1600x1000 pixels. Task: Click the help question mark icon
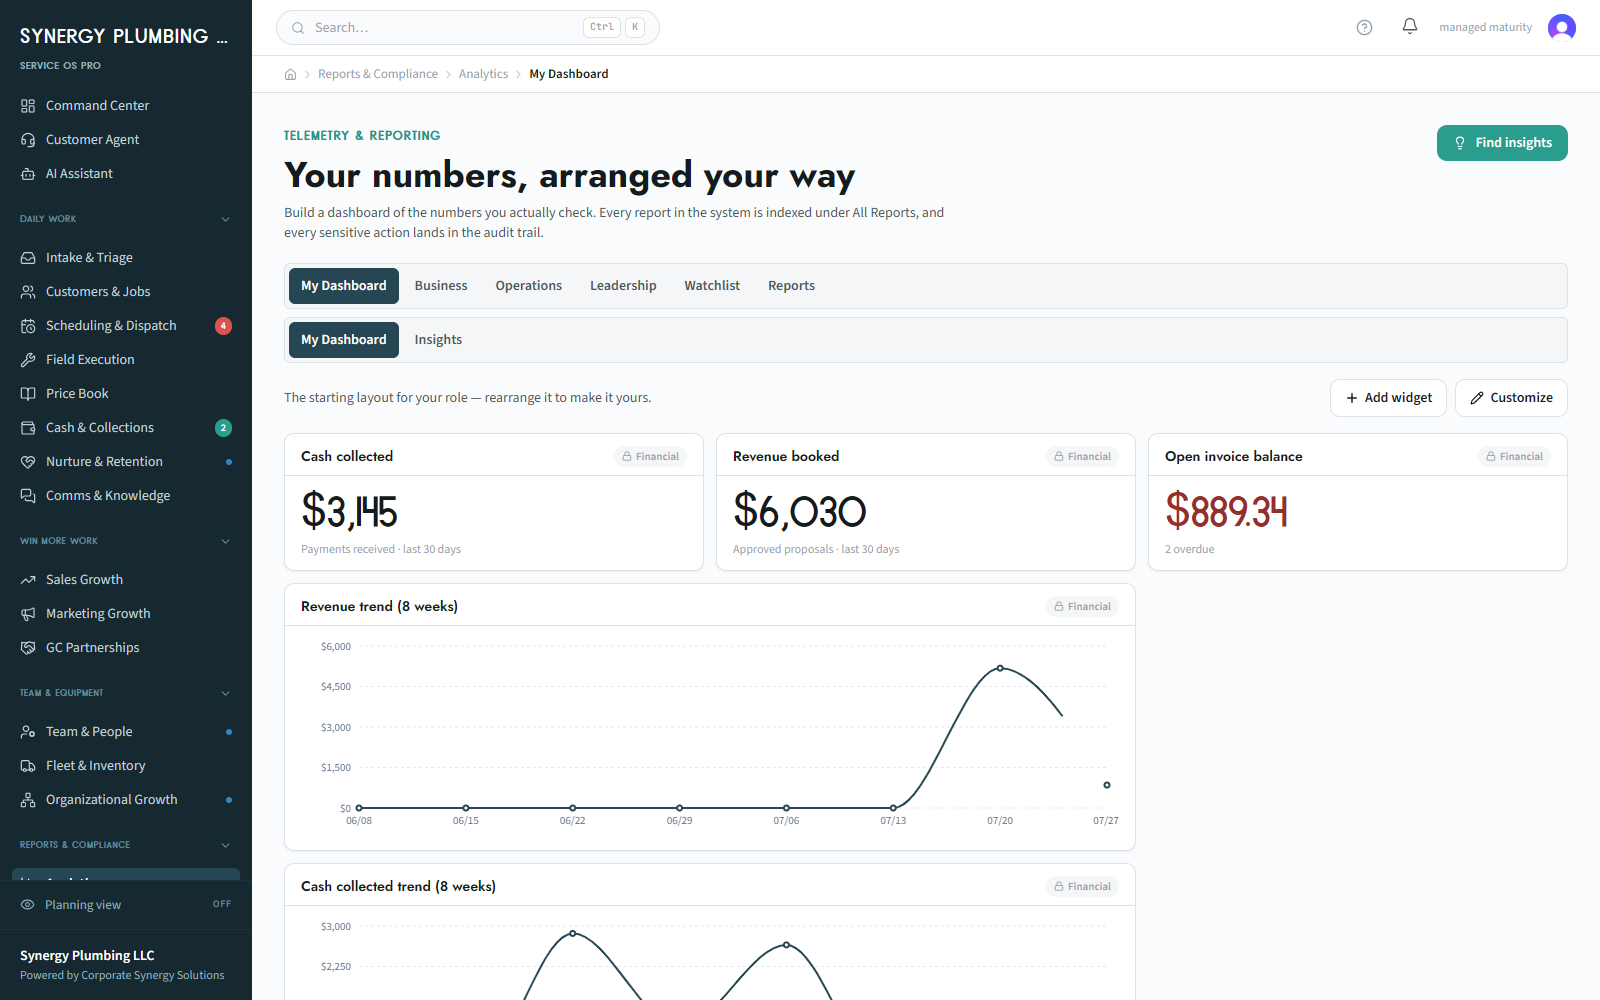[1364, 27]
